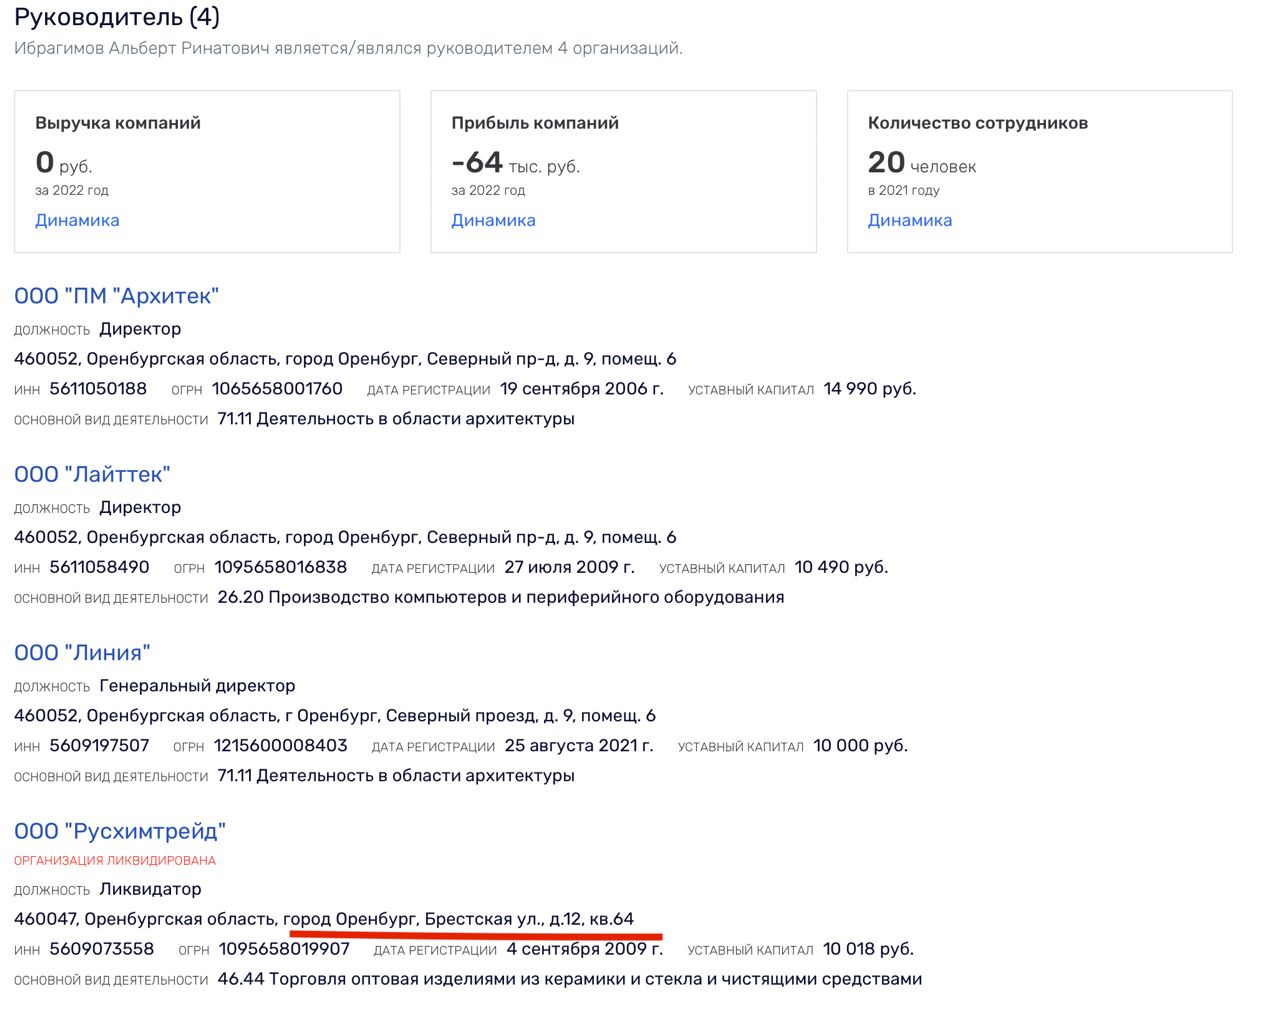Select INN value 5609073558
This screenshot has height=1011, width=1280.
coord(102,949)
